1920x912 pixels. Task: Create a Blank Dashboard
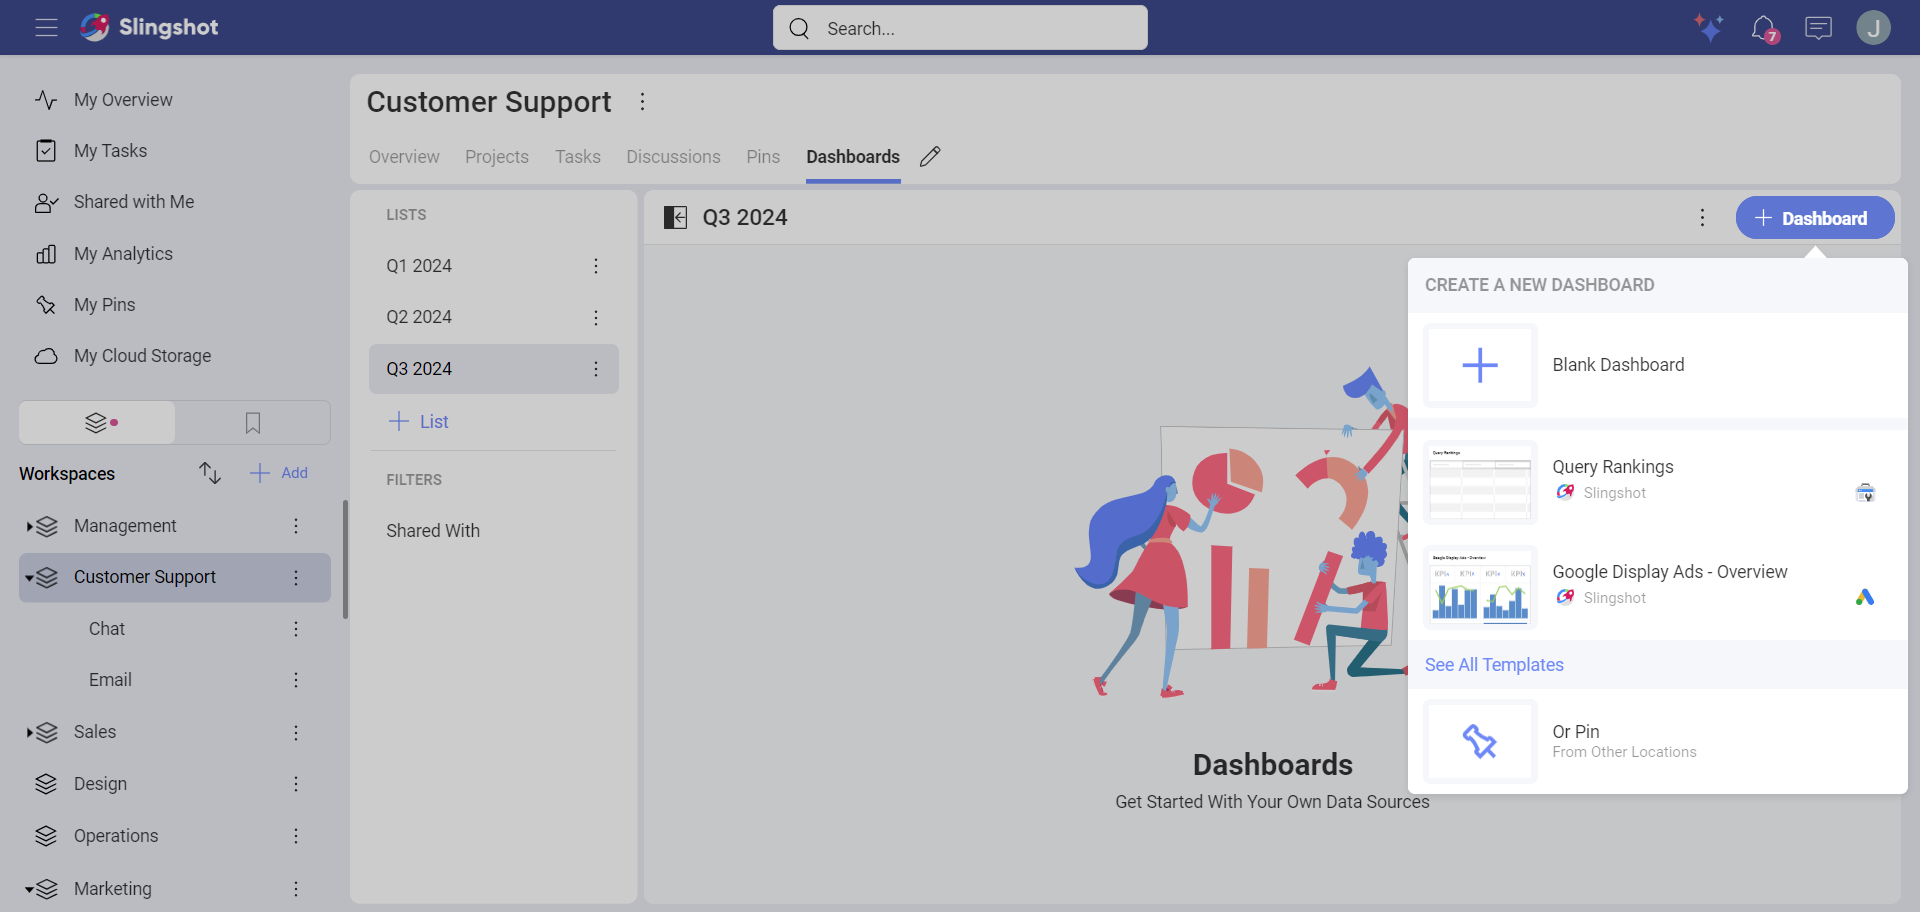(x=1657, y=365)
